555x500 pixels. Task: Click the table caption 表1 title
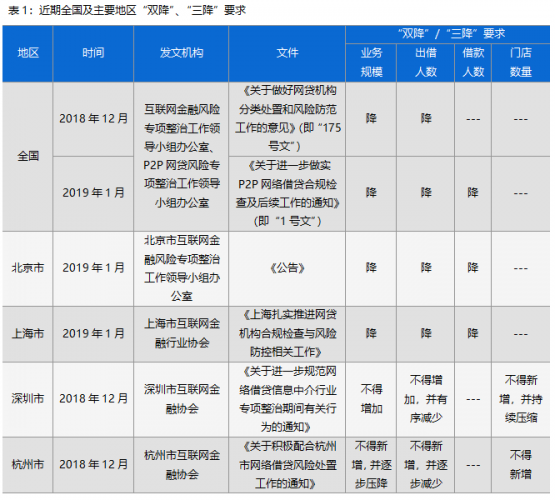click(127, 10)
